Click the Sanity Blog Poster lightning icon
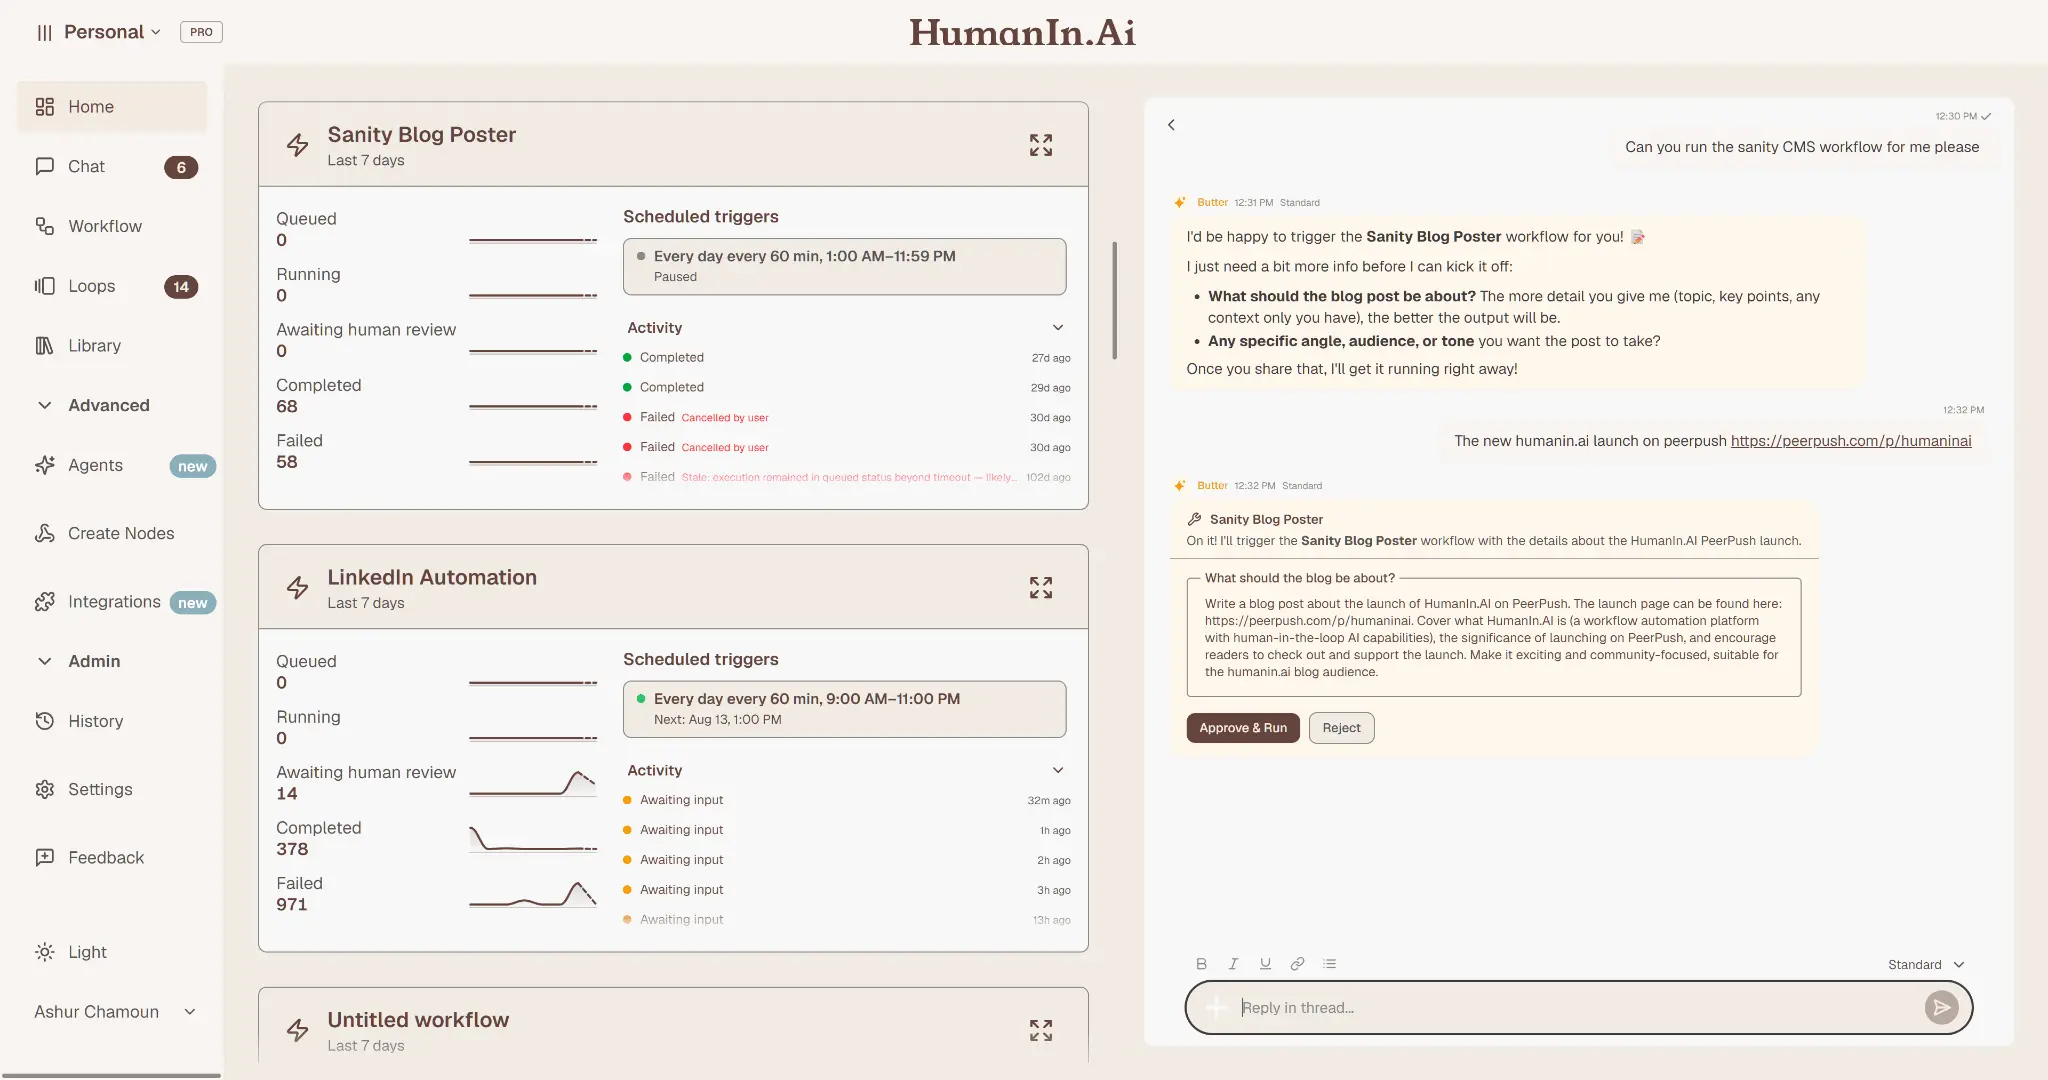 coord(297,146)
